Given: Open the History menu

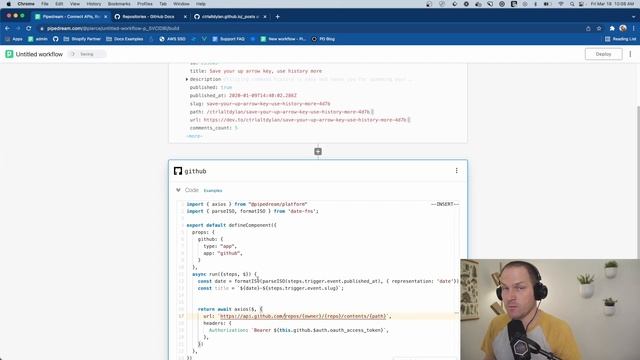Looking at the screenshot, I should tap(93, 4).
